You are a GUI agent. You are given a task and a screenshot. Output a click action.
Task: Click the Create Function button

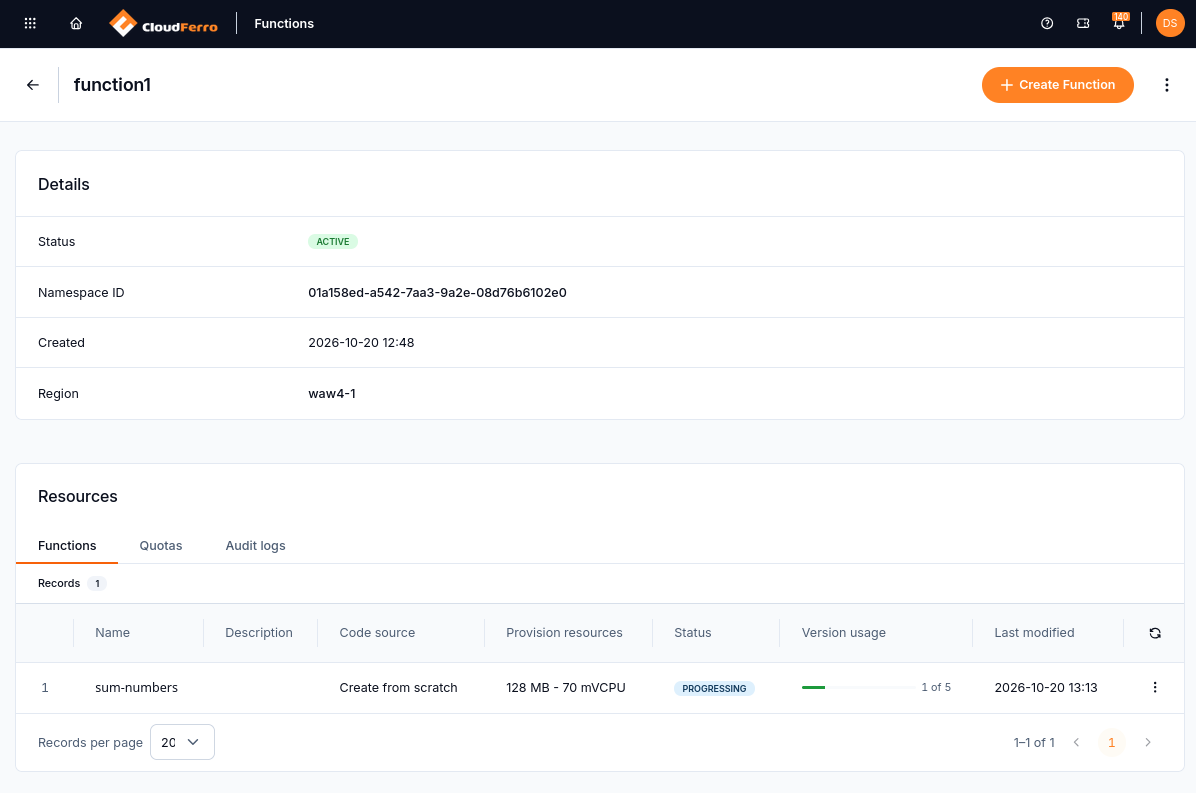(1057, 85)
